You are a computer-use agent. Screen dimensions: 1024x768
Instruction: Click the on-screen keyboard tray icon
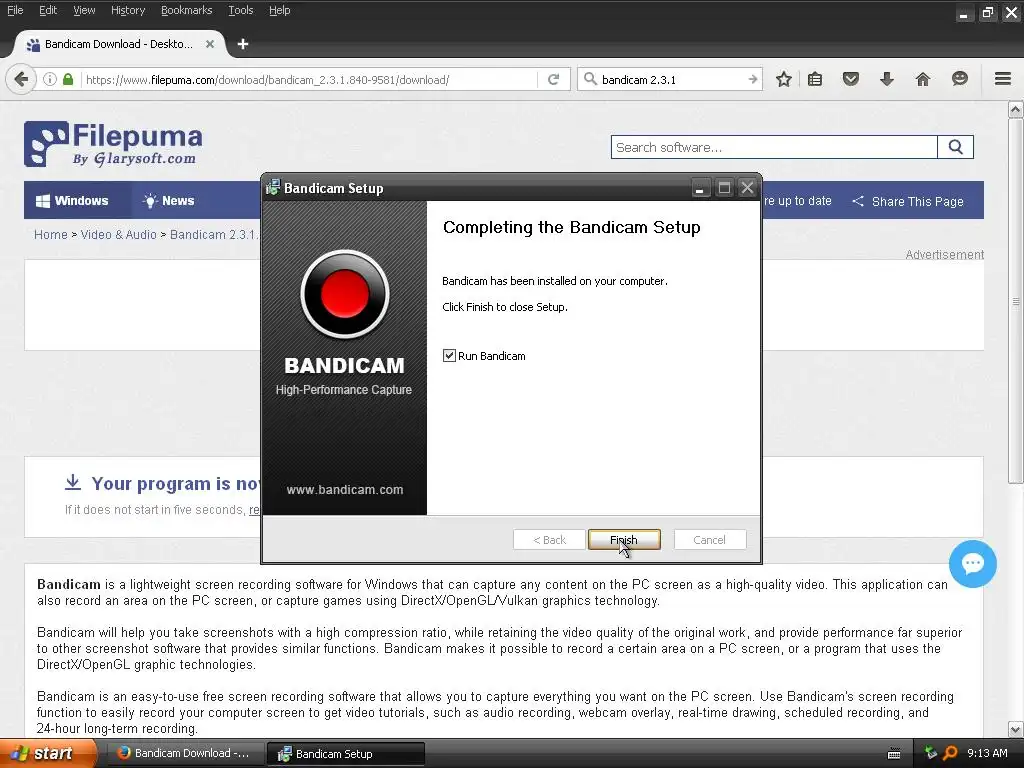pyautogui.click(x=894, y=754)
